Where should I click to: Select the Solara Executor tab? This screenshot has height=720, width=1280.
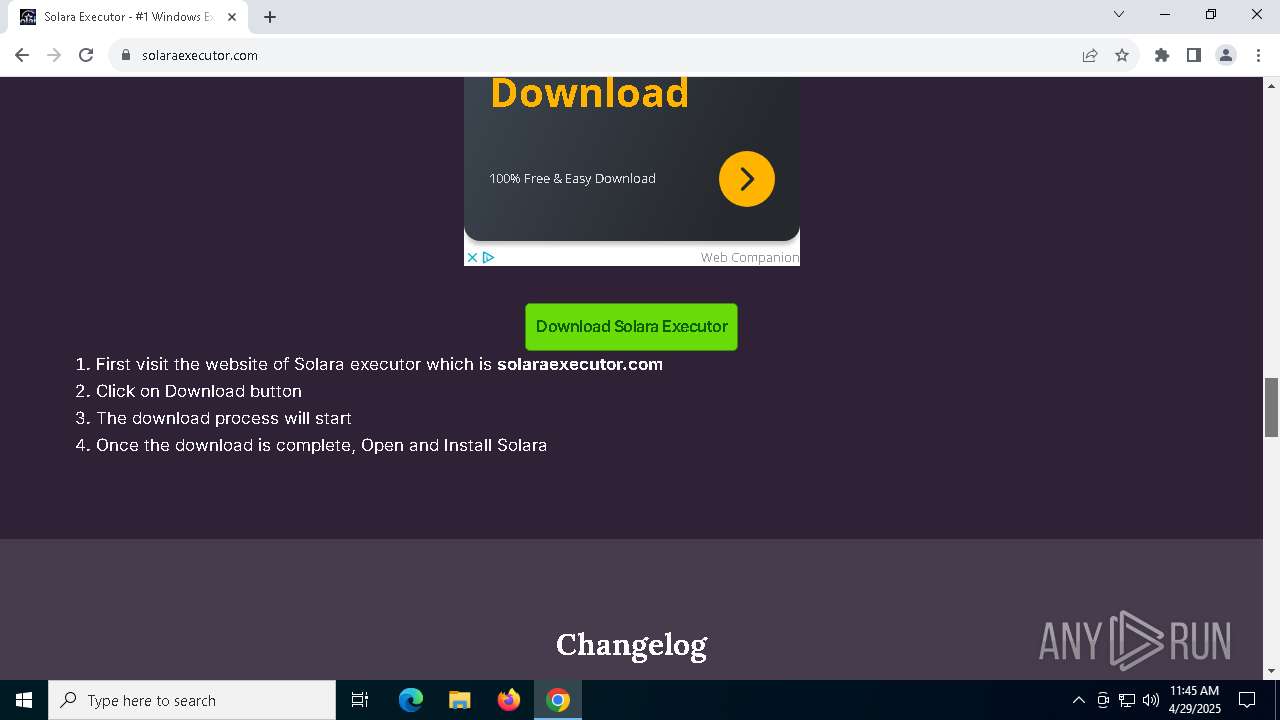pos(128,17)
